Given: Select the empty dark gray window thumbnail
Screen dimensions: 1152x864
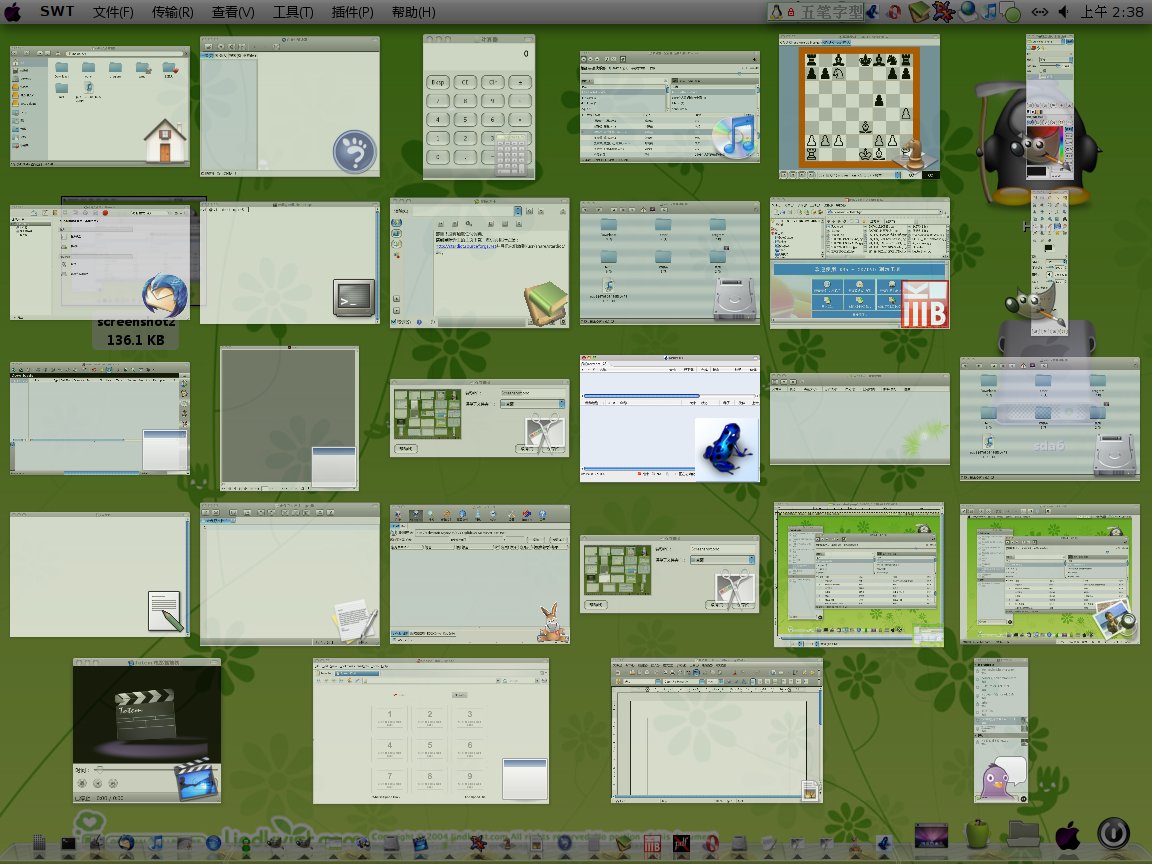Looking at the screenshot, I should pyautogui.click(x=289, y=418).
